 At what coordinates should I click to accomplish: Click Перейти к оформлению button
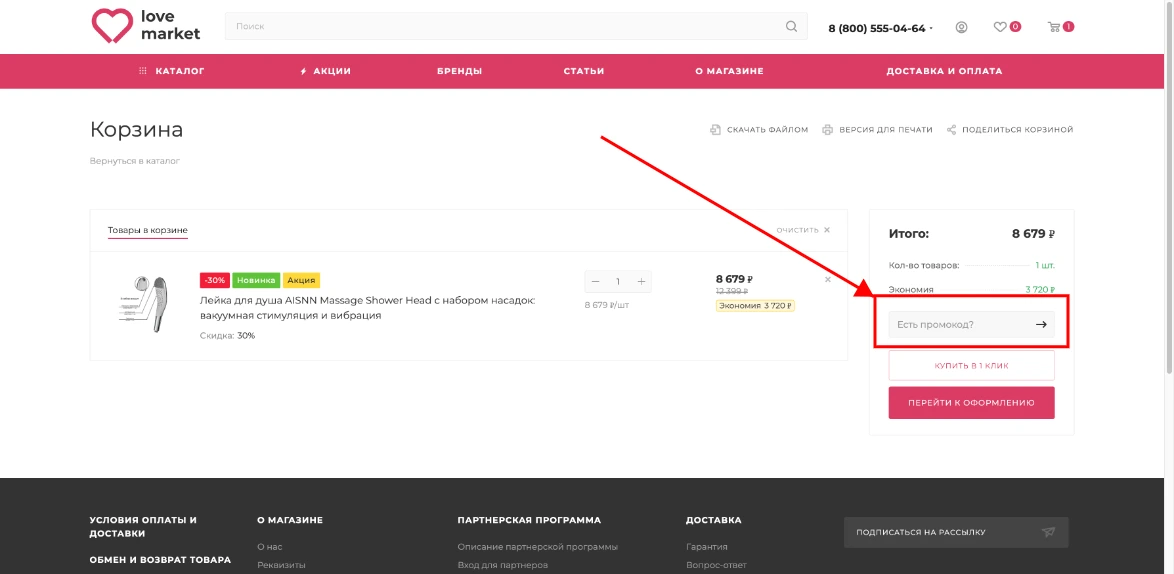tap(971, 403)
